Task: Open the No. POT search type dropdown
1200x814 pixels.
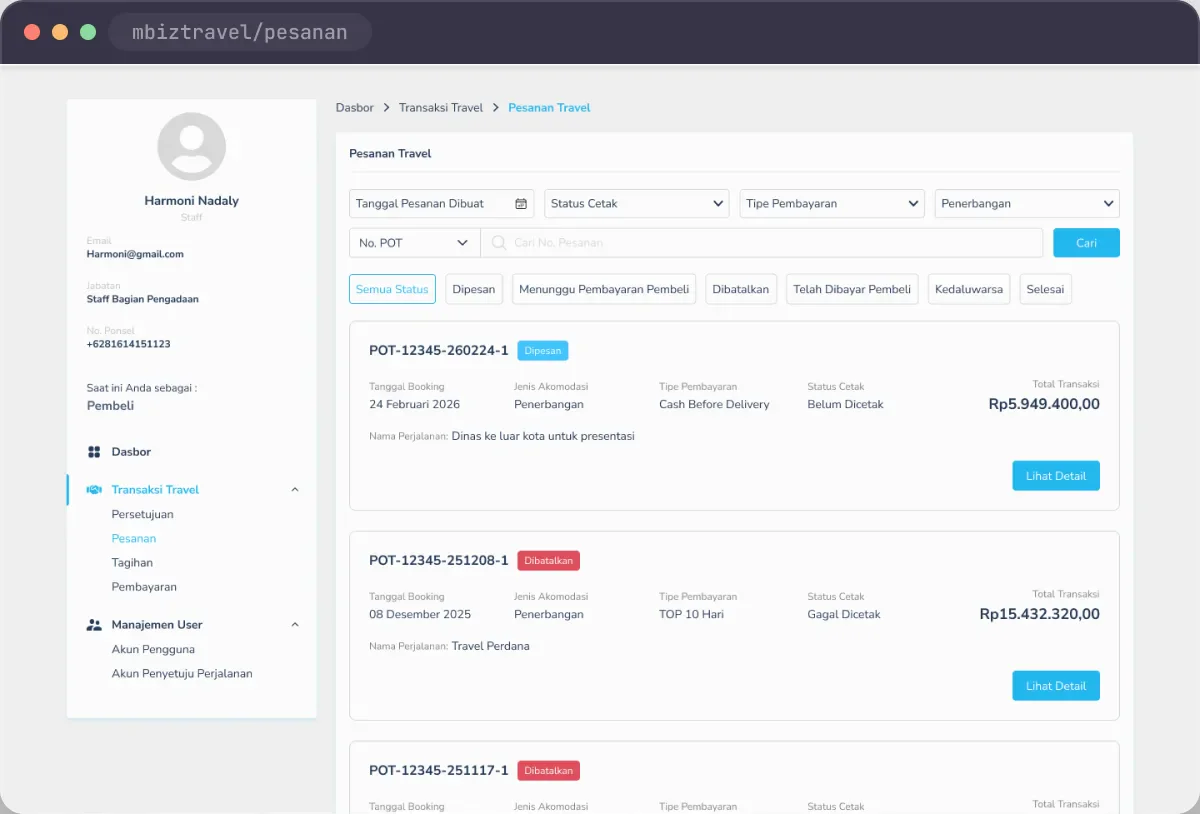Action: 414,243
